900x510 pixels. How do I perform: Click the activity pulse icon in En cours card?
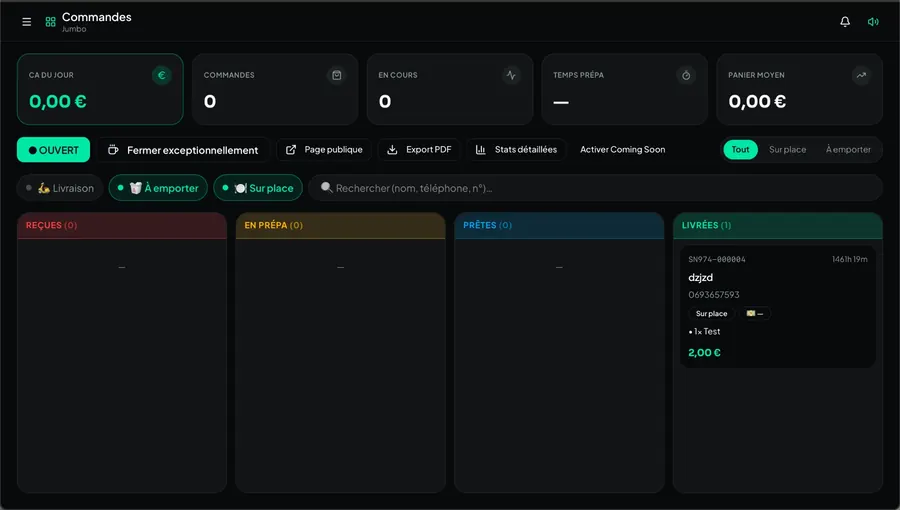tap(511, 75)
